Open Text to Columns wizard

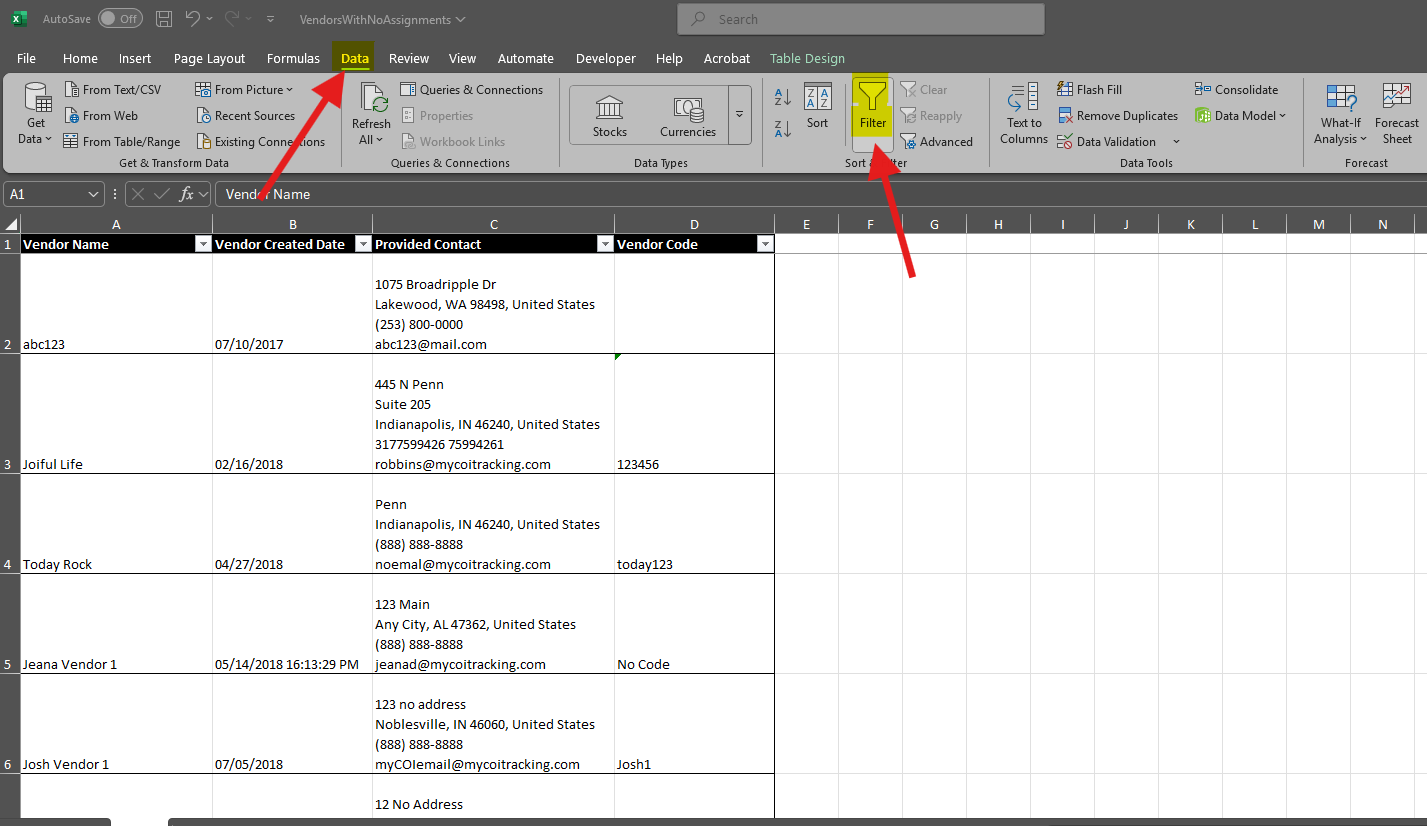click(1023, 114)
